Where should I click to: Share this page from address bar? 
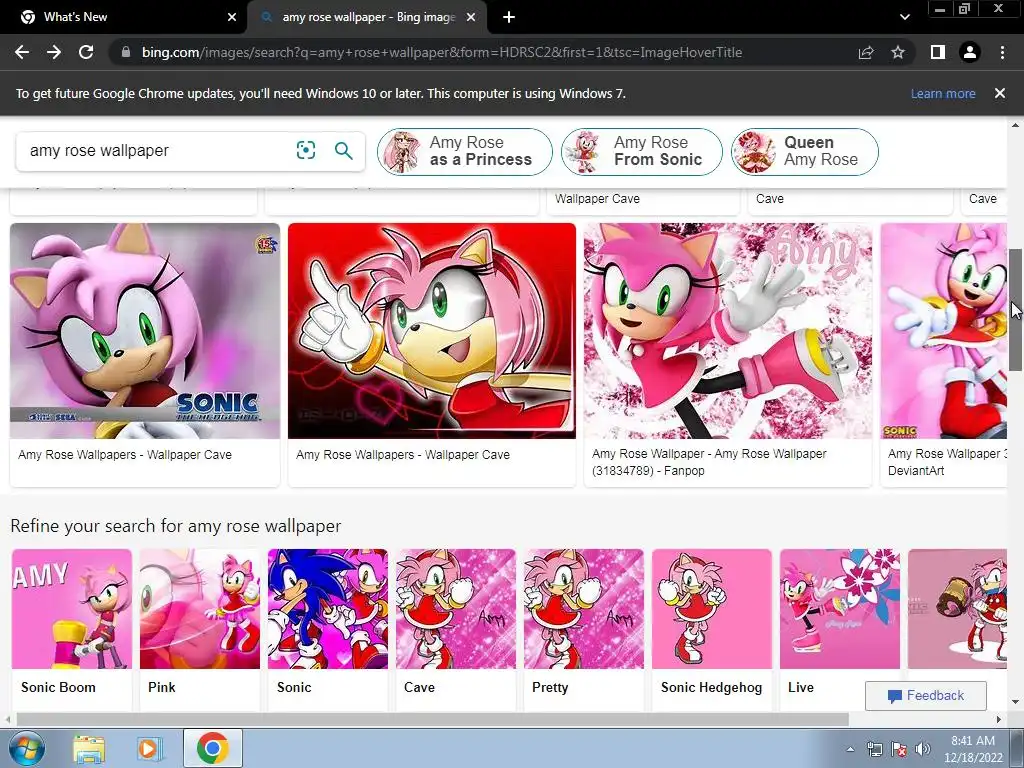click(866, 52)
